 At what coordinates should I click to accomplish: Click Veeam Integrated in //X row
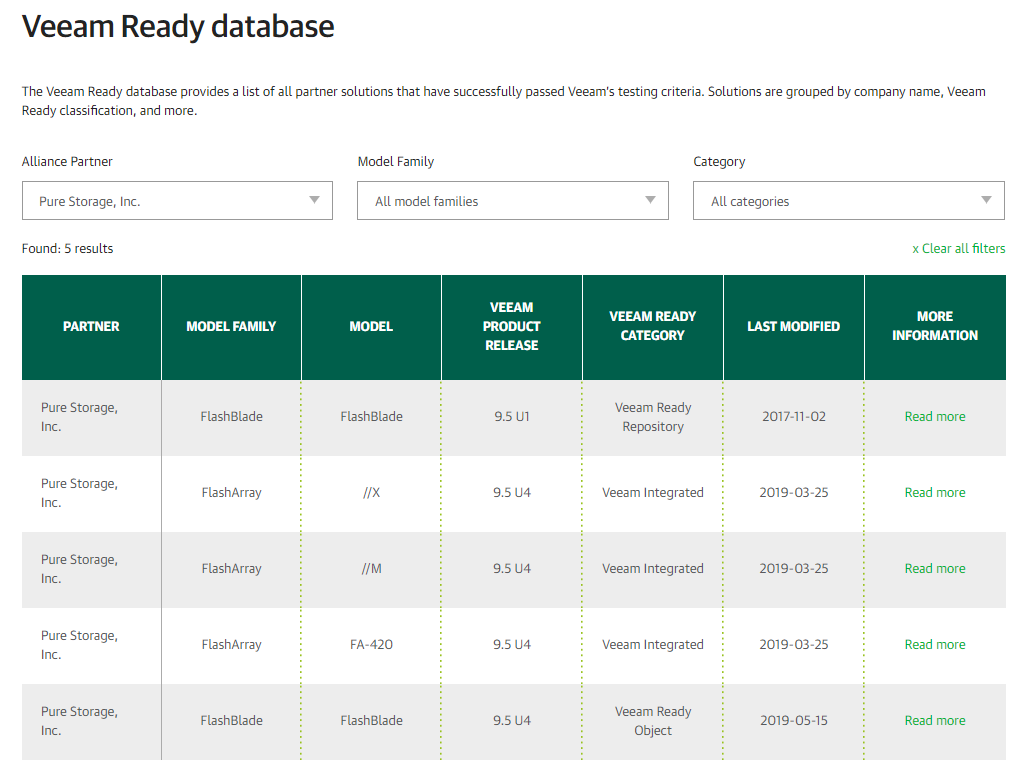pyautogui.click(x=653, y=492)
